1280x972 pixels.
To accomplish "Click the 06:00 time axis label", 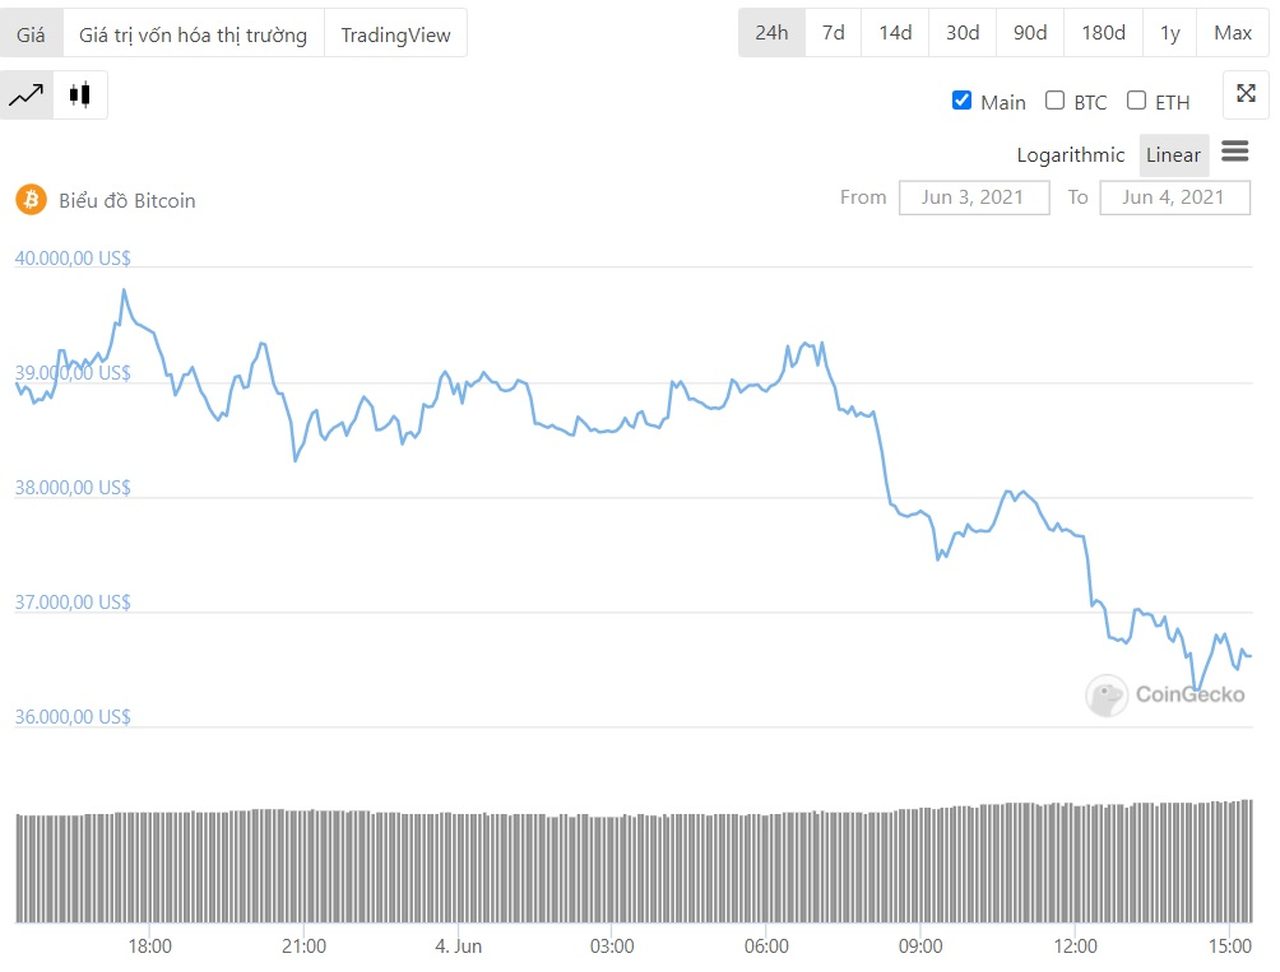I will pyautogui.click(x=767, y=946).
